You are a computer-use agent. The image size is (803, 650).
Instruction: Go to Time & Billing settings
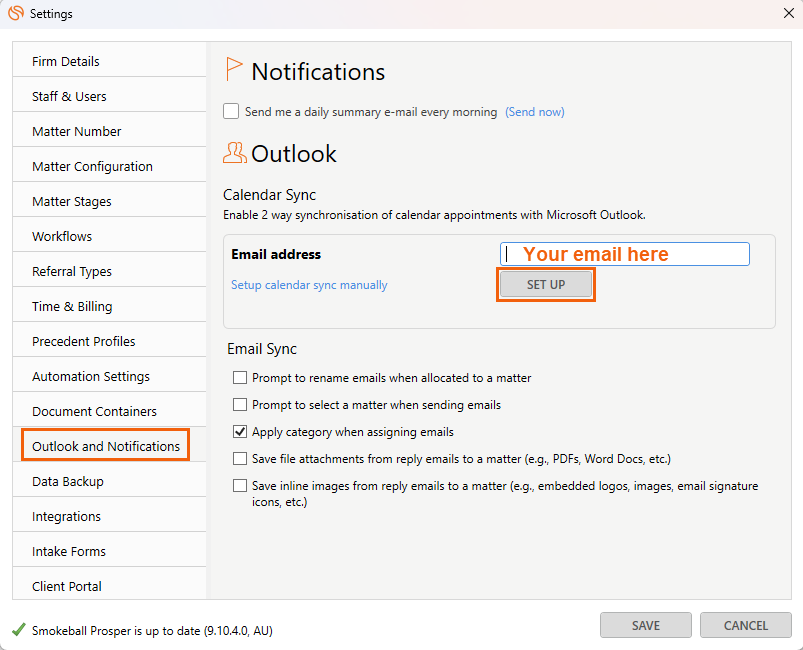[x=110, y=306]
